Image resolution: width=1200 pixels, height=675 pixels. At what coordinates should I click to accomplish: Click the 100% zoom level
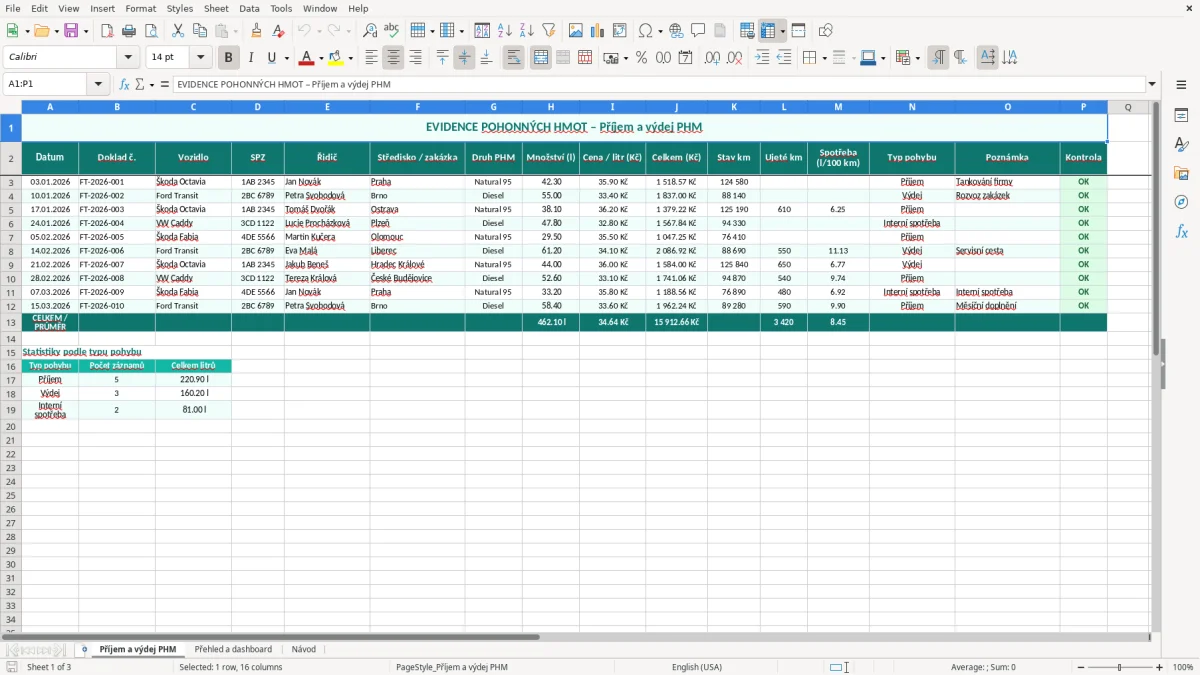1183,667
